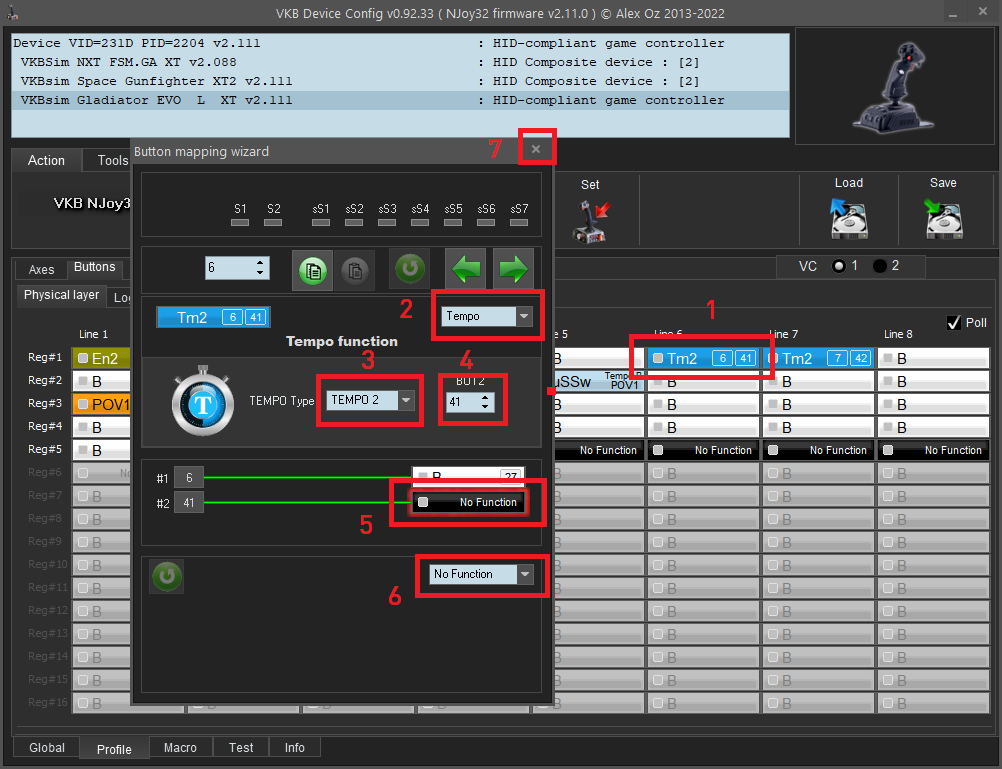Click the BUT2 number field showing 41
The width and height of the screenshot is (1002, 769).
click(x=464, y=401)
